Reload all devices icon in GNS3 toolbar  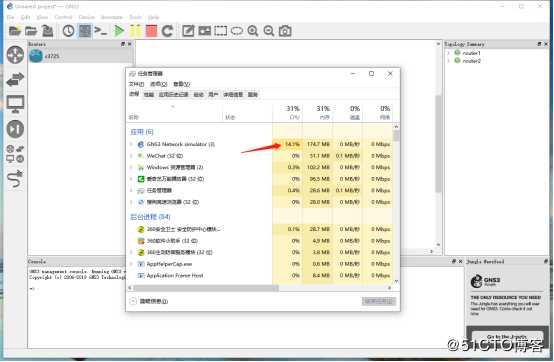click(167, 31)
